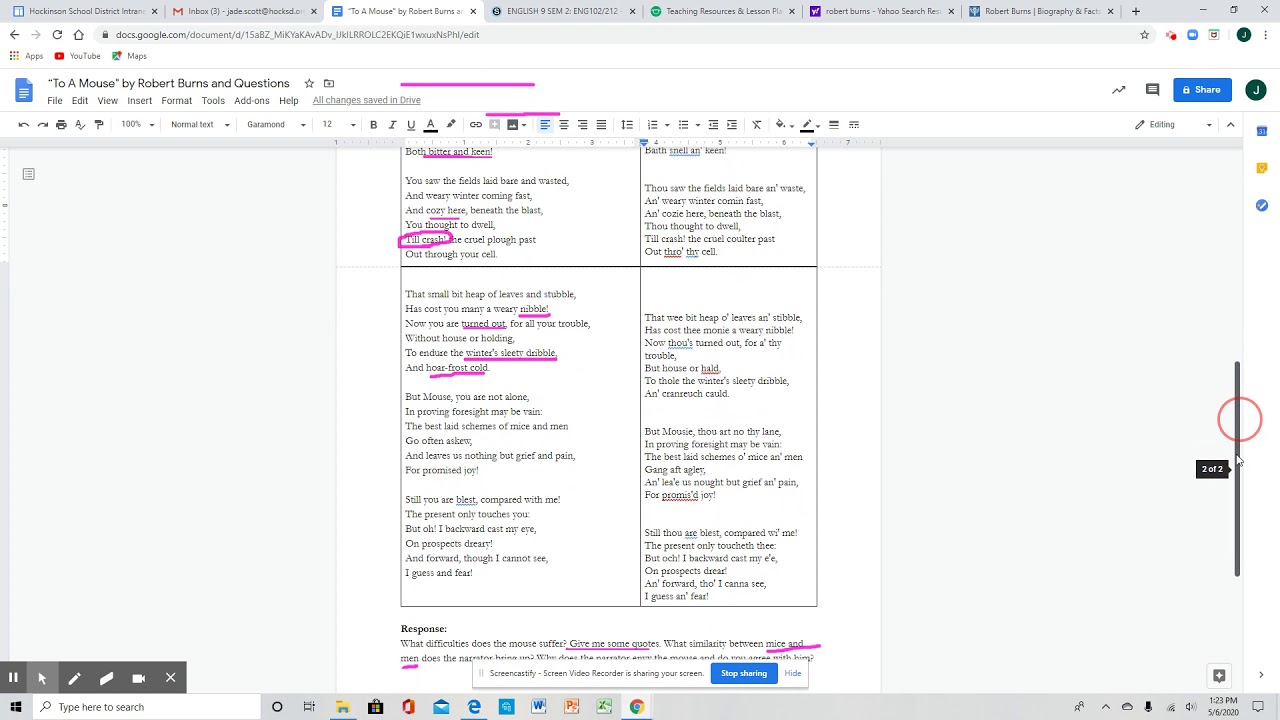
Task: Pause the Screencastify recording
Action: (13, 678)
